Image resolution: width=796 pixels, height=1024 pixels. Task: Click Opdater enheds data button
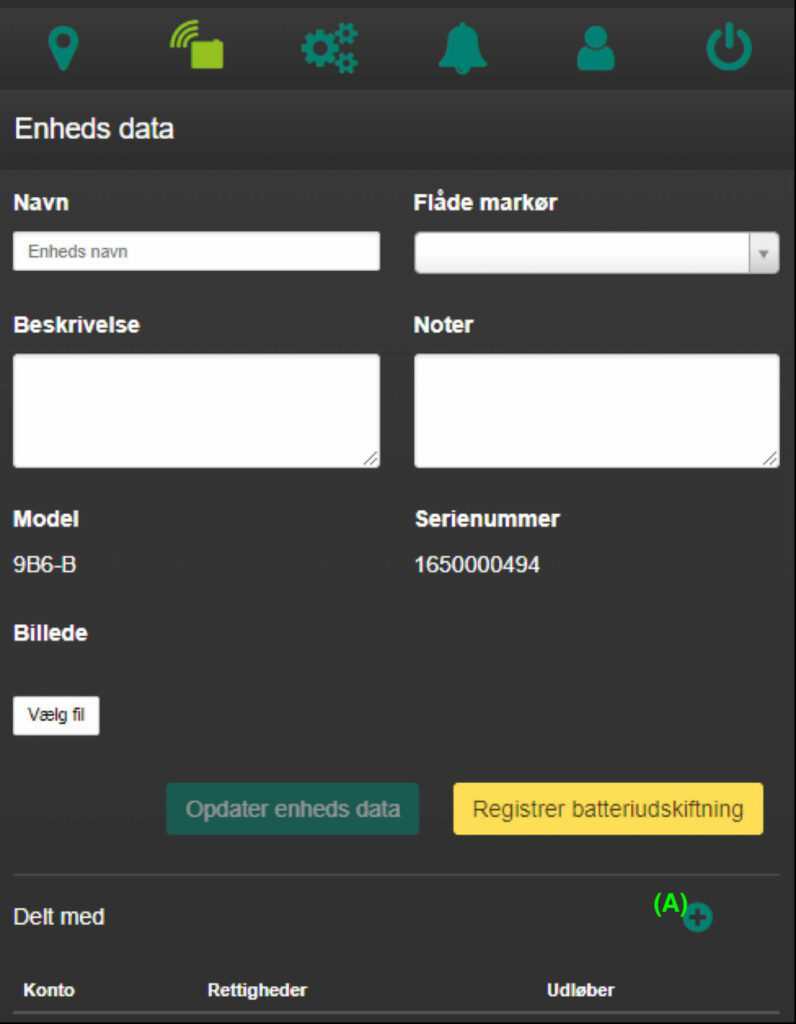coord(293,808)
